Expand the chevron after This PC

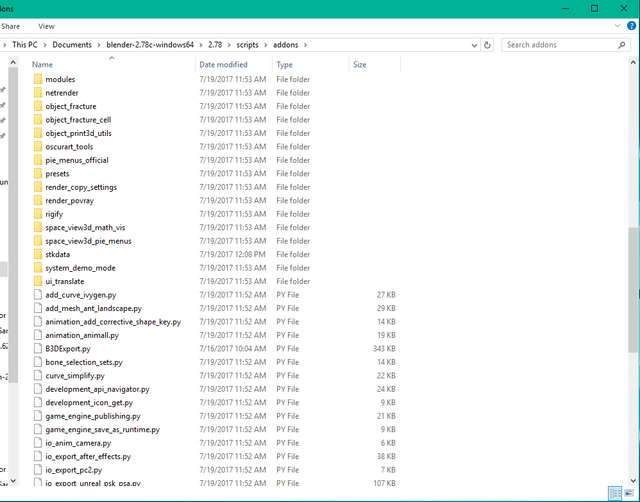[x=44, y=45]
